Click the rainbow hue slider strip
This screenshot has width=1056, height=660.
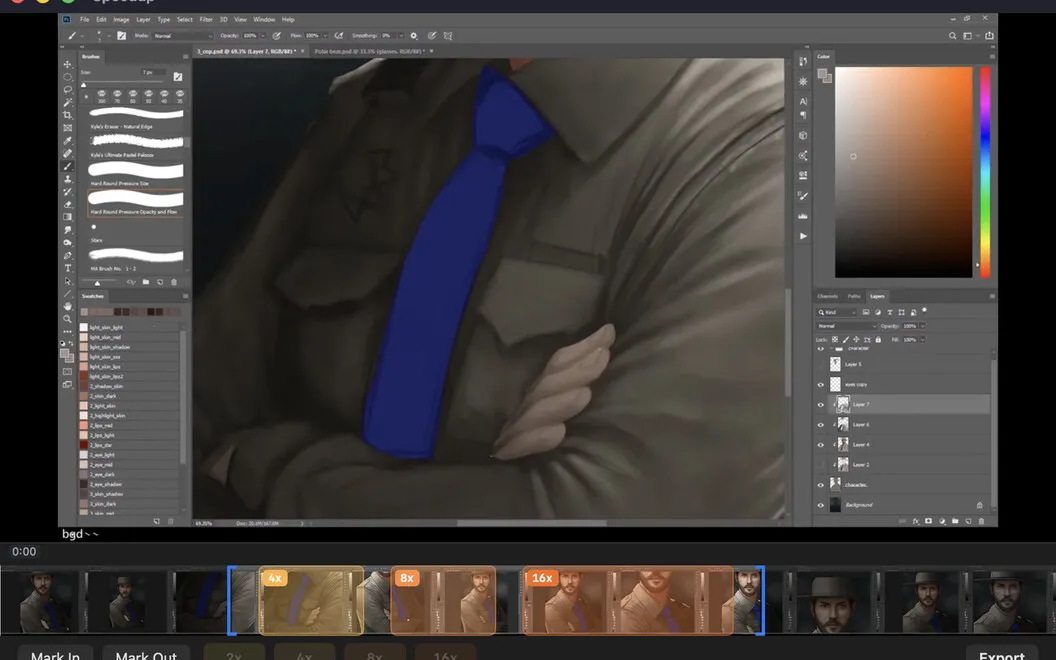[x=985, y=172]
